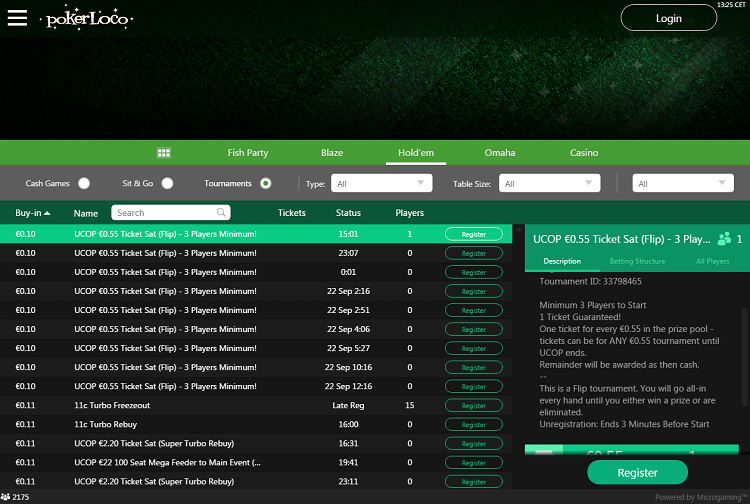Viewport: 750px width, 504px height.
Task: Open the Betting Structure tab
Action: tap(636, 261)
